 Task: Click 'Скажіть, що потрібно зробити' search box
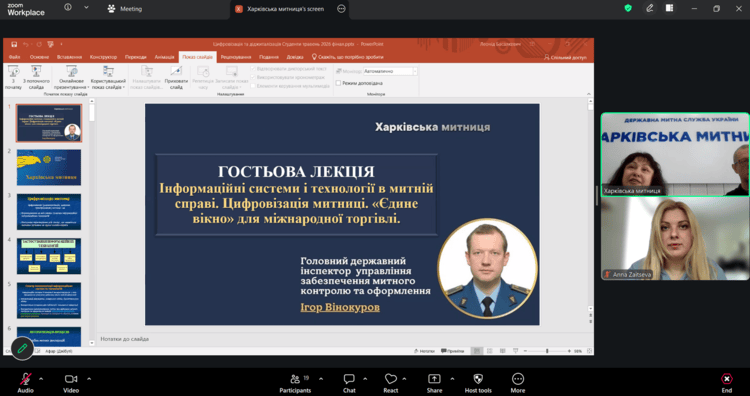coord(348,57)
